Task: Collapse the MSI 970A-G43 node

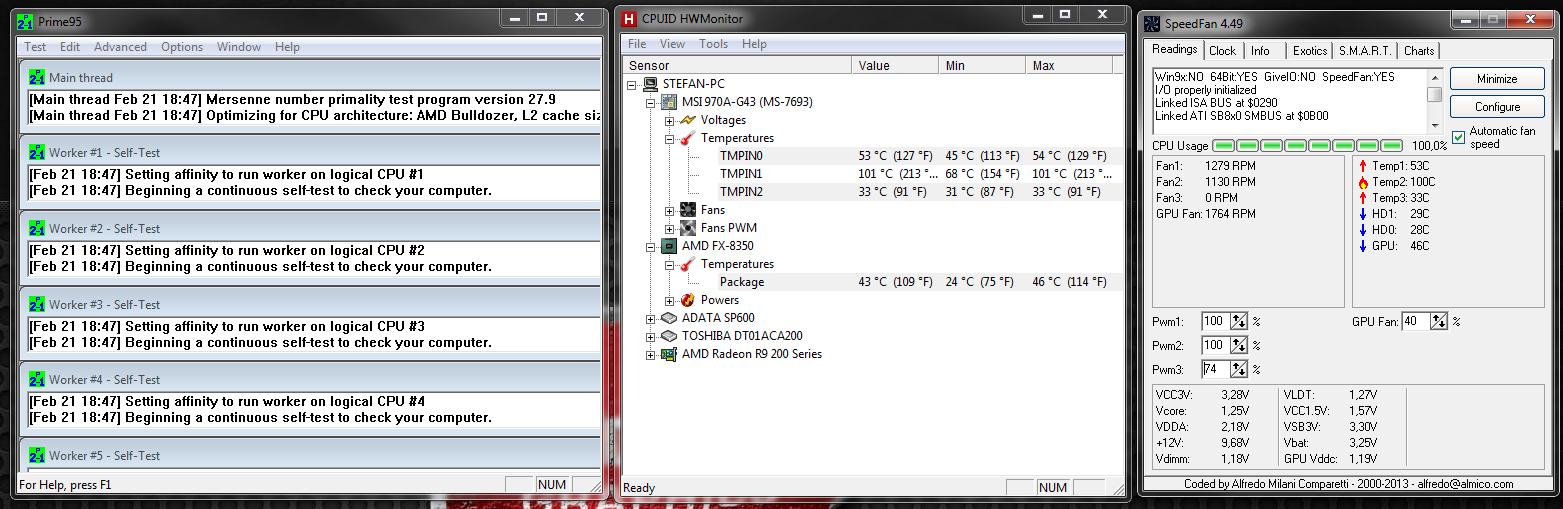Action: click(651, 103)
